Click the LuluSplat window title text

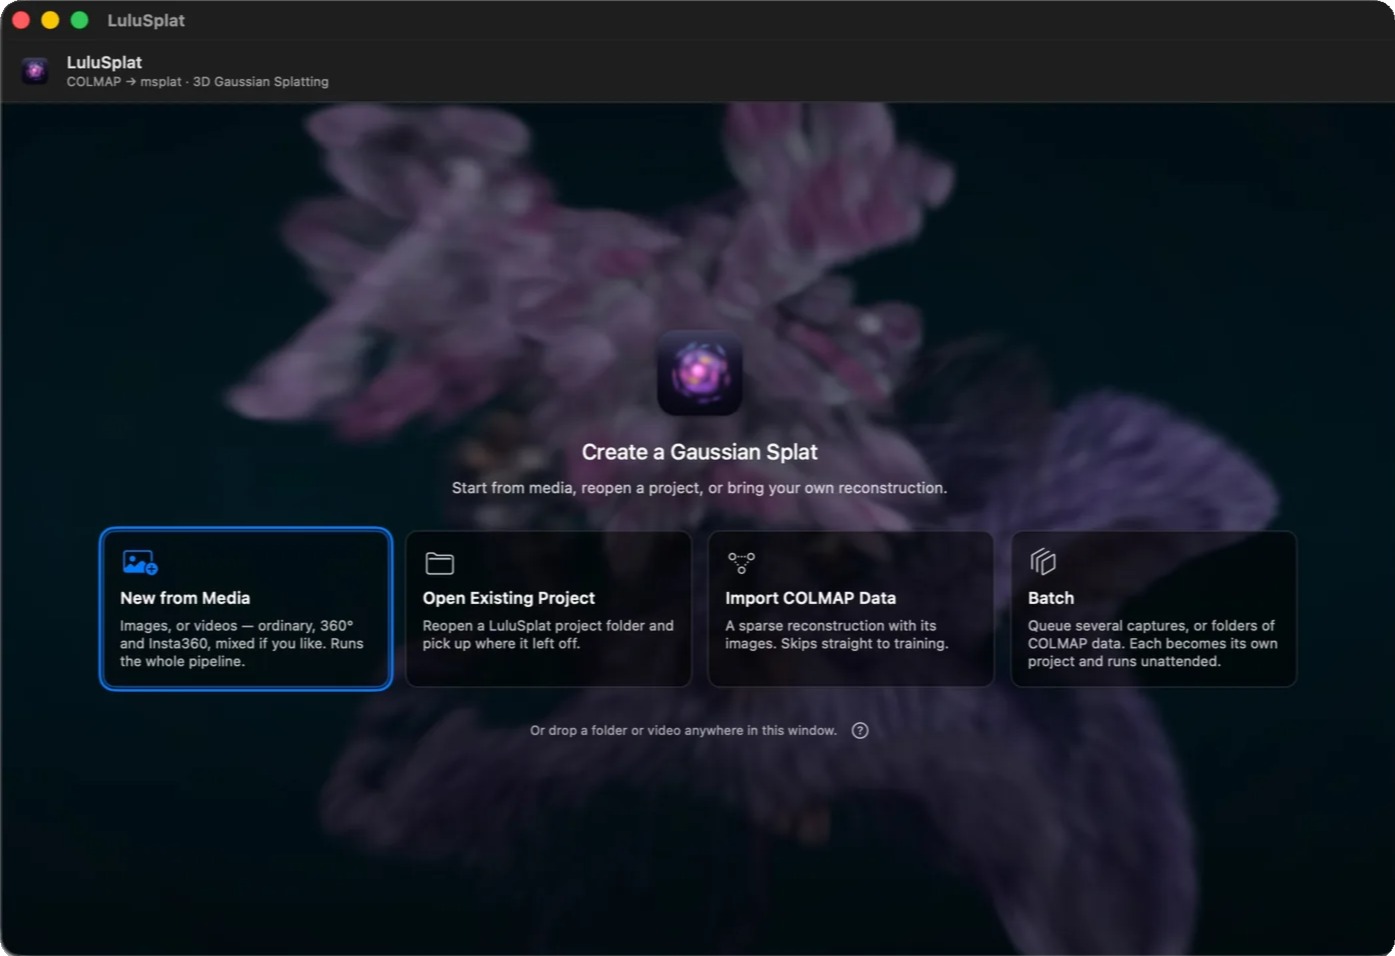pos(146,20)
